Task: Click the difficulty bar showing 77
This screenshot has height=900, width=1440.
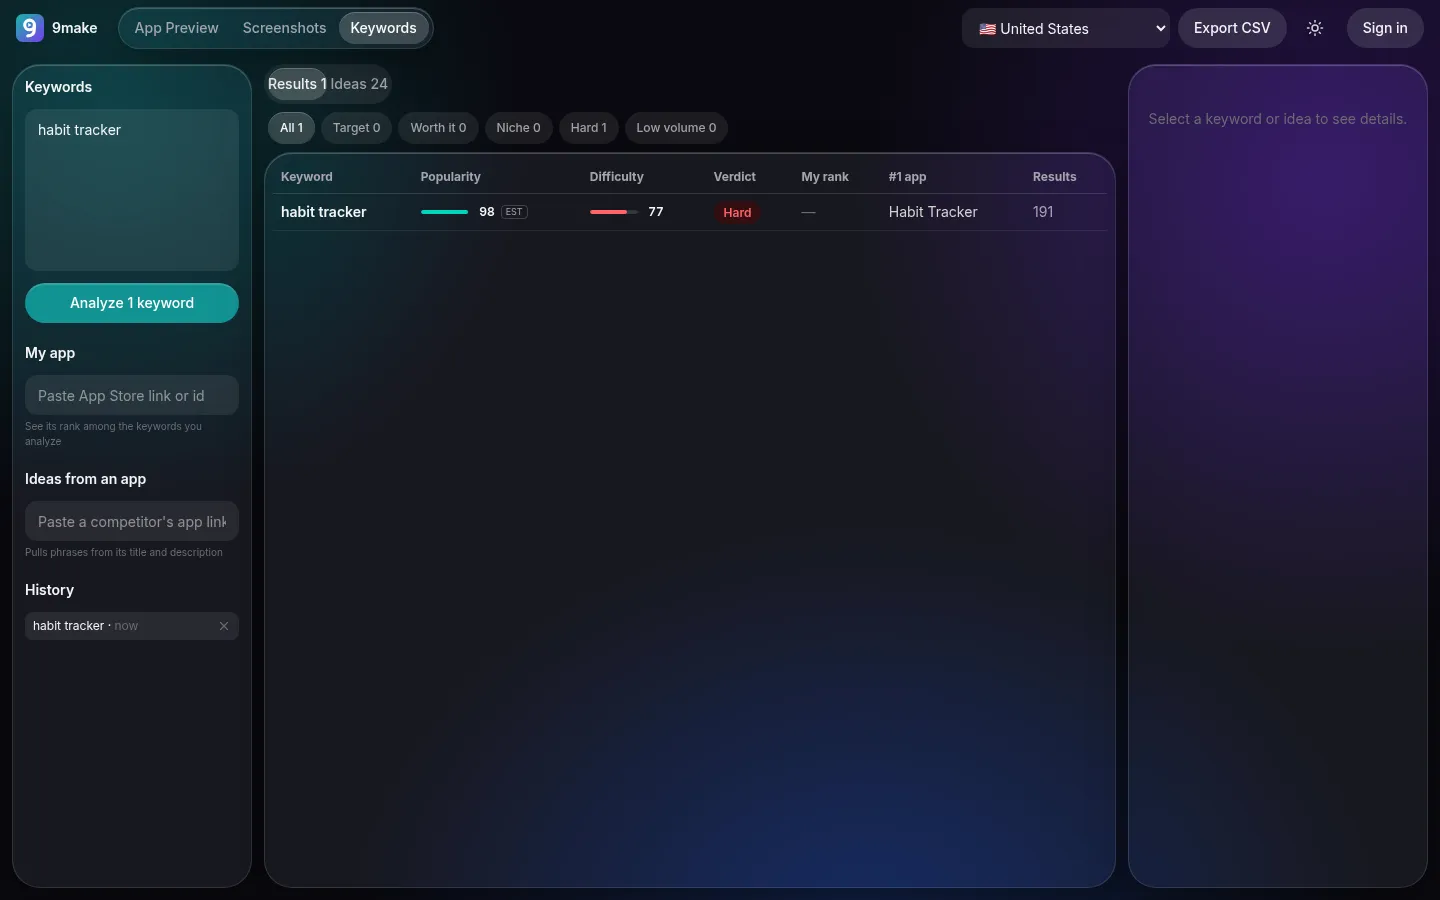Action: (x=613, y=212)
